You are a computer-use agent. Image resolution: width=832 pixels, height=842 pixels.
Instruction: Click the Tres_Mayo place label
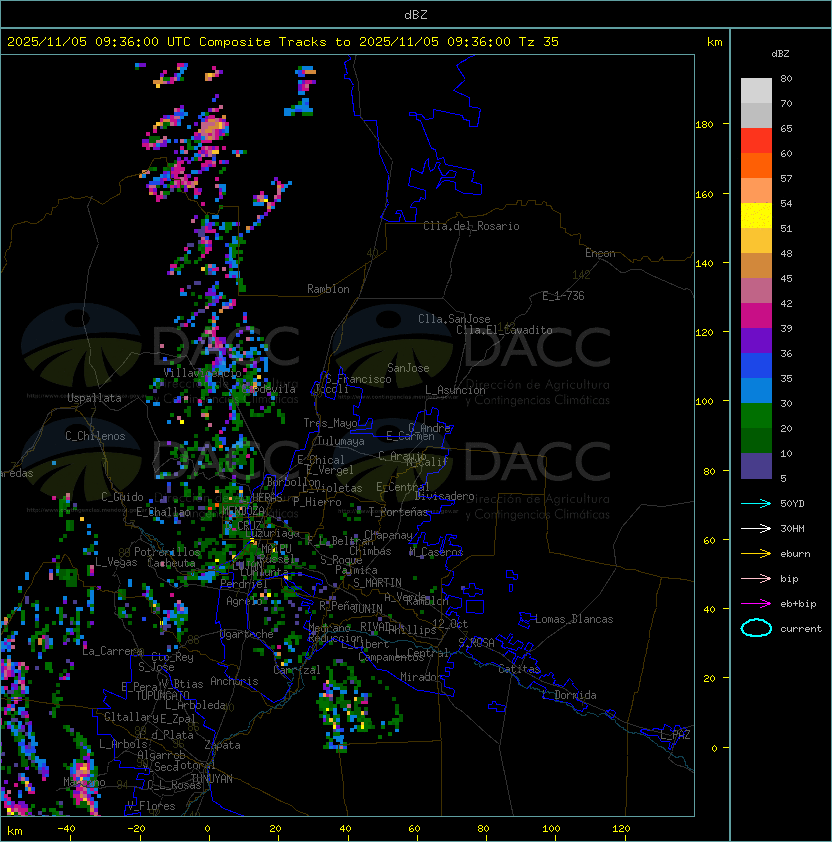pyautogui.click(x=330, y=423)
